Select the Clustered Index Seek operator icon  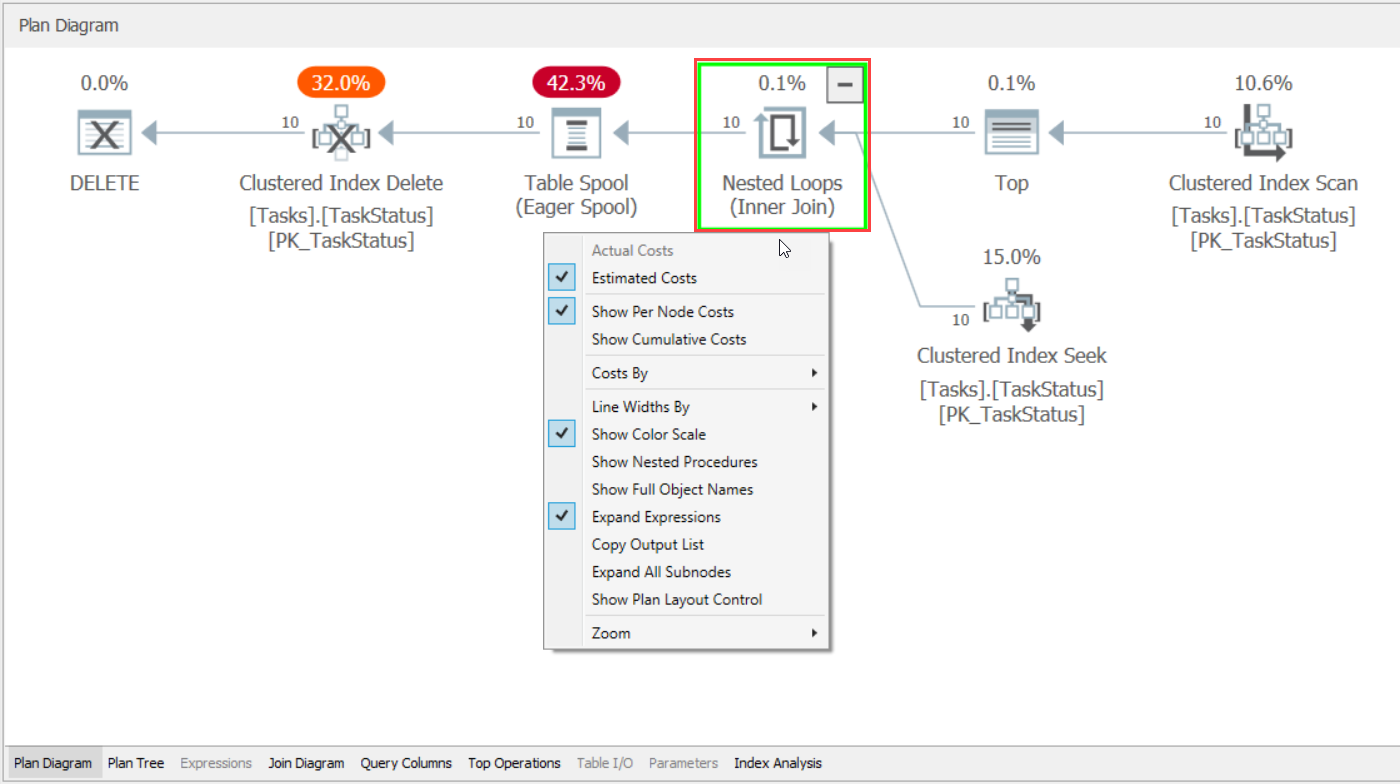pos(1011,305)
